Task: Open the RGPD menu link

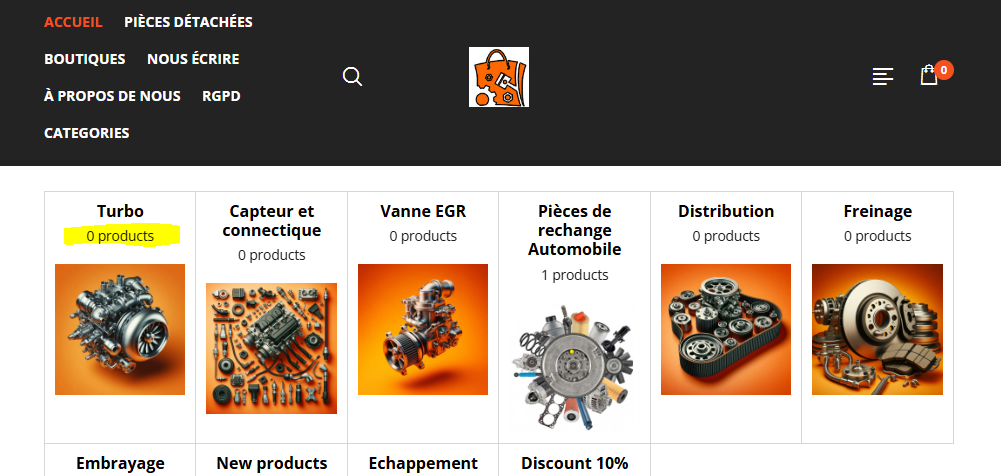Action: (x=222, y=96)
